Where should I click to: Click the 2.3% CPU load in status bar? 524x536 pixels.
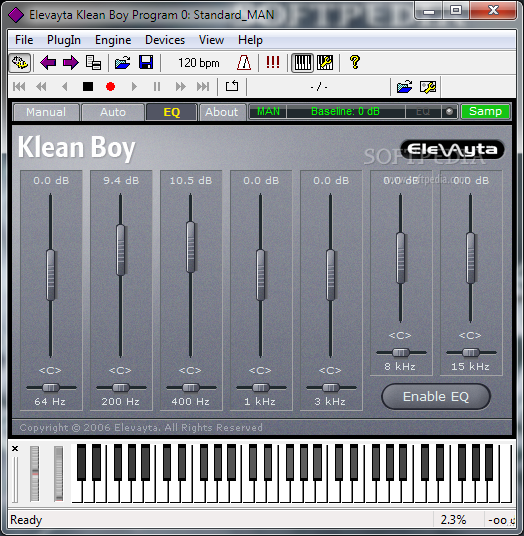[x=453, y=520]
